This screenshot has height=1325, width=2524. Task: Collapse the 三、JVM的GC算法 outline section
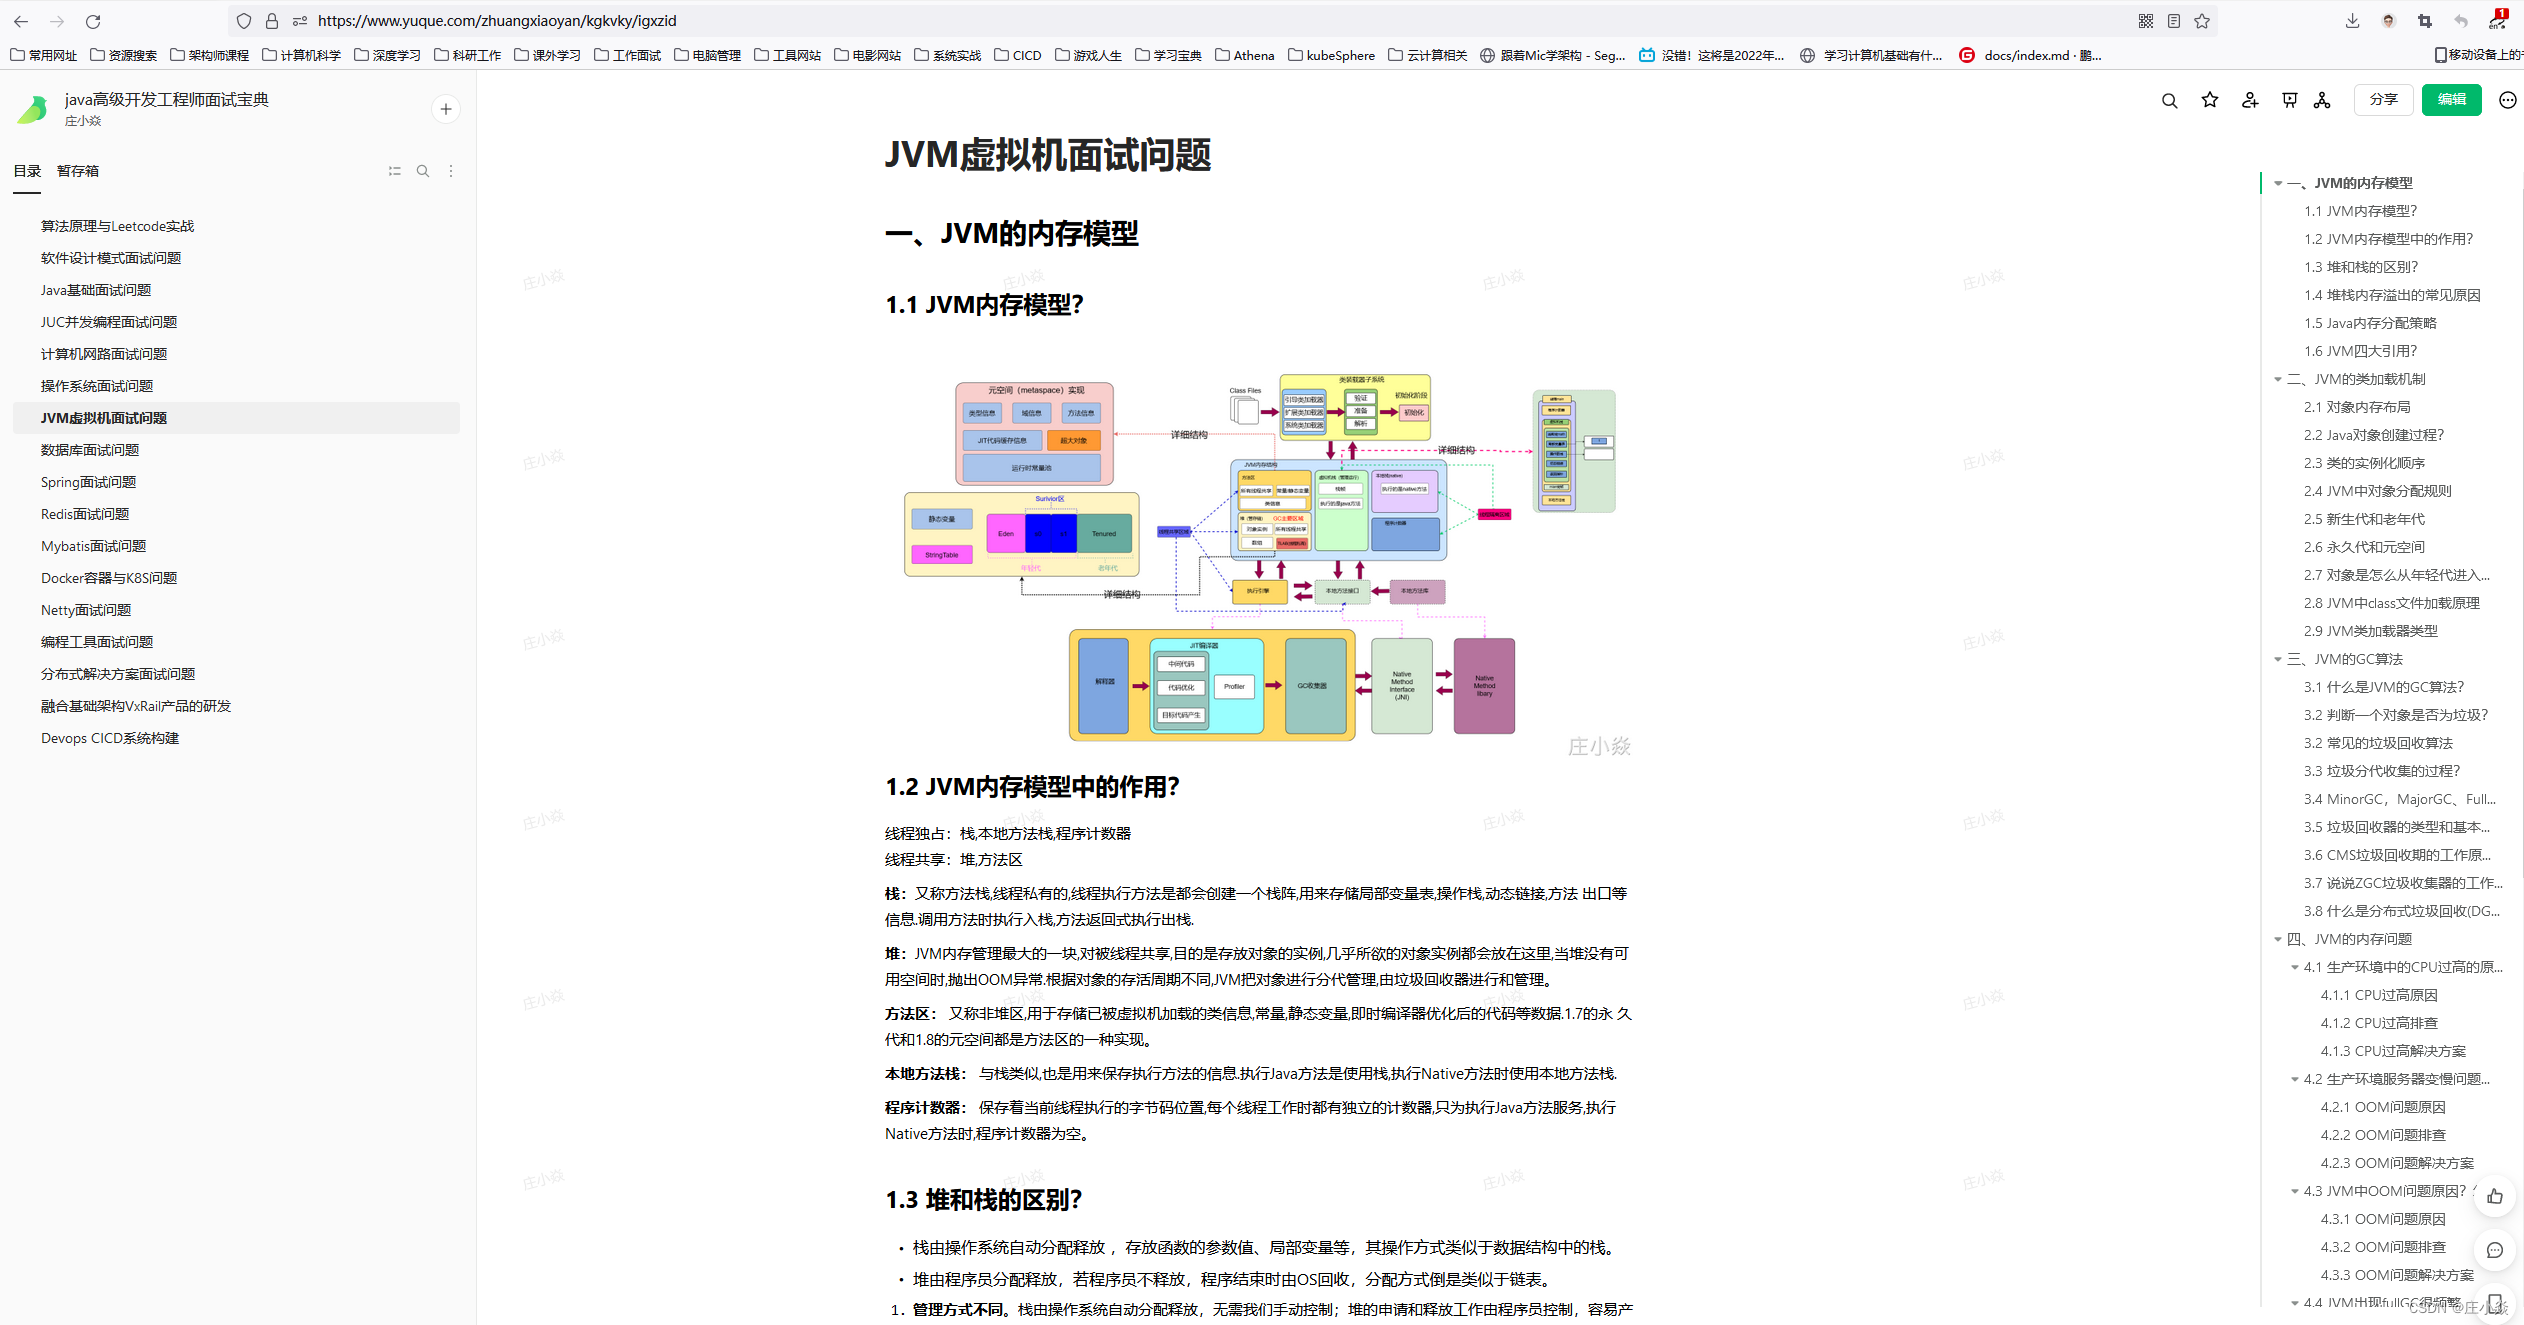2278,659
